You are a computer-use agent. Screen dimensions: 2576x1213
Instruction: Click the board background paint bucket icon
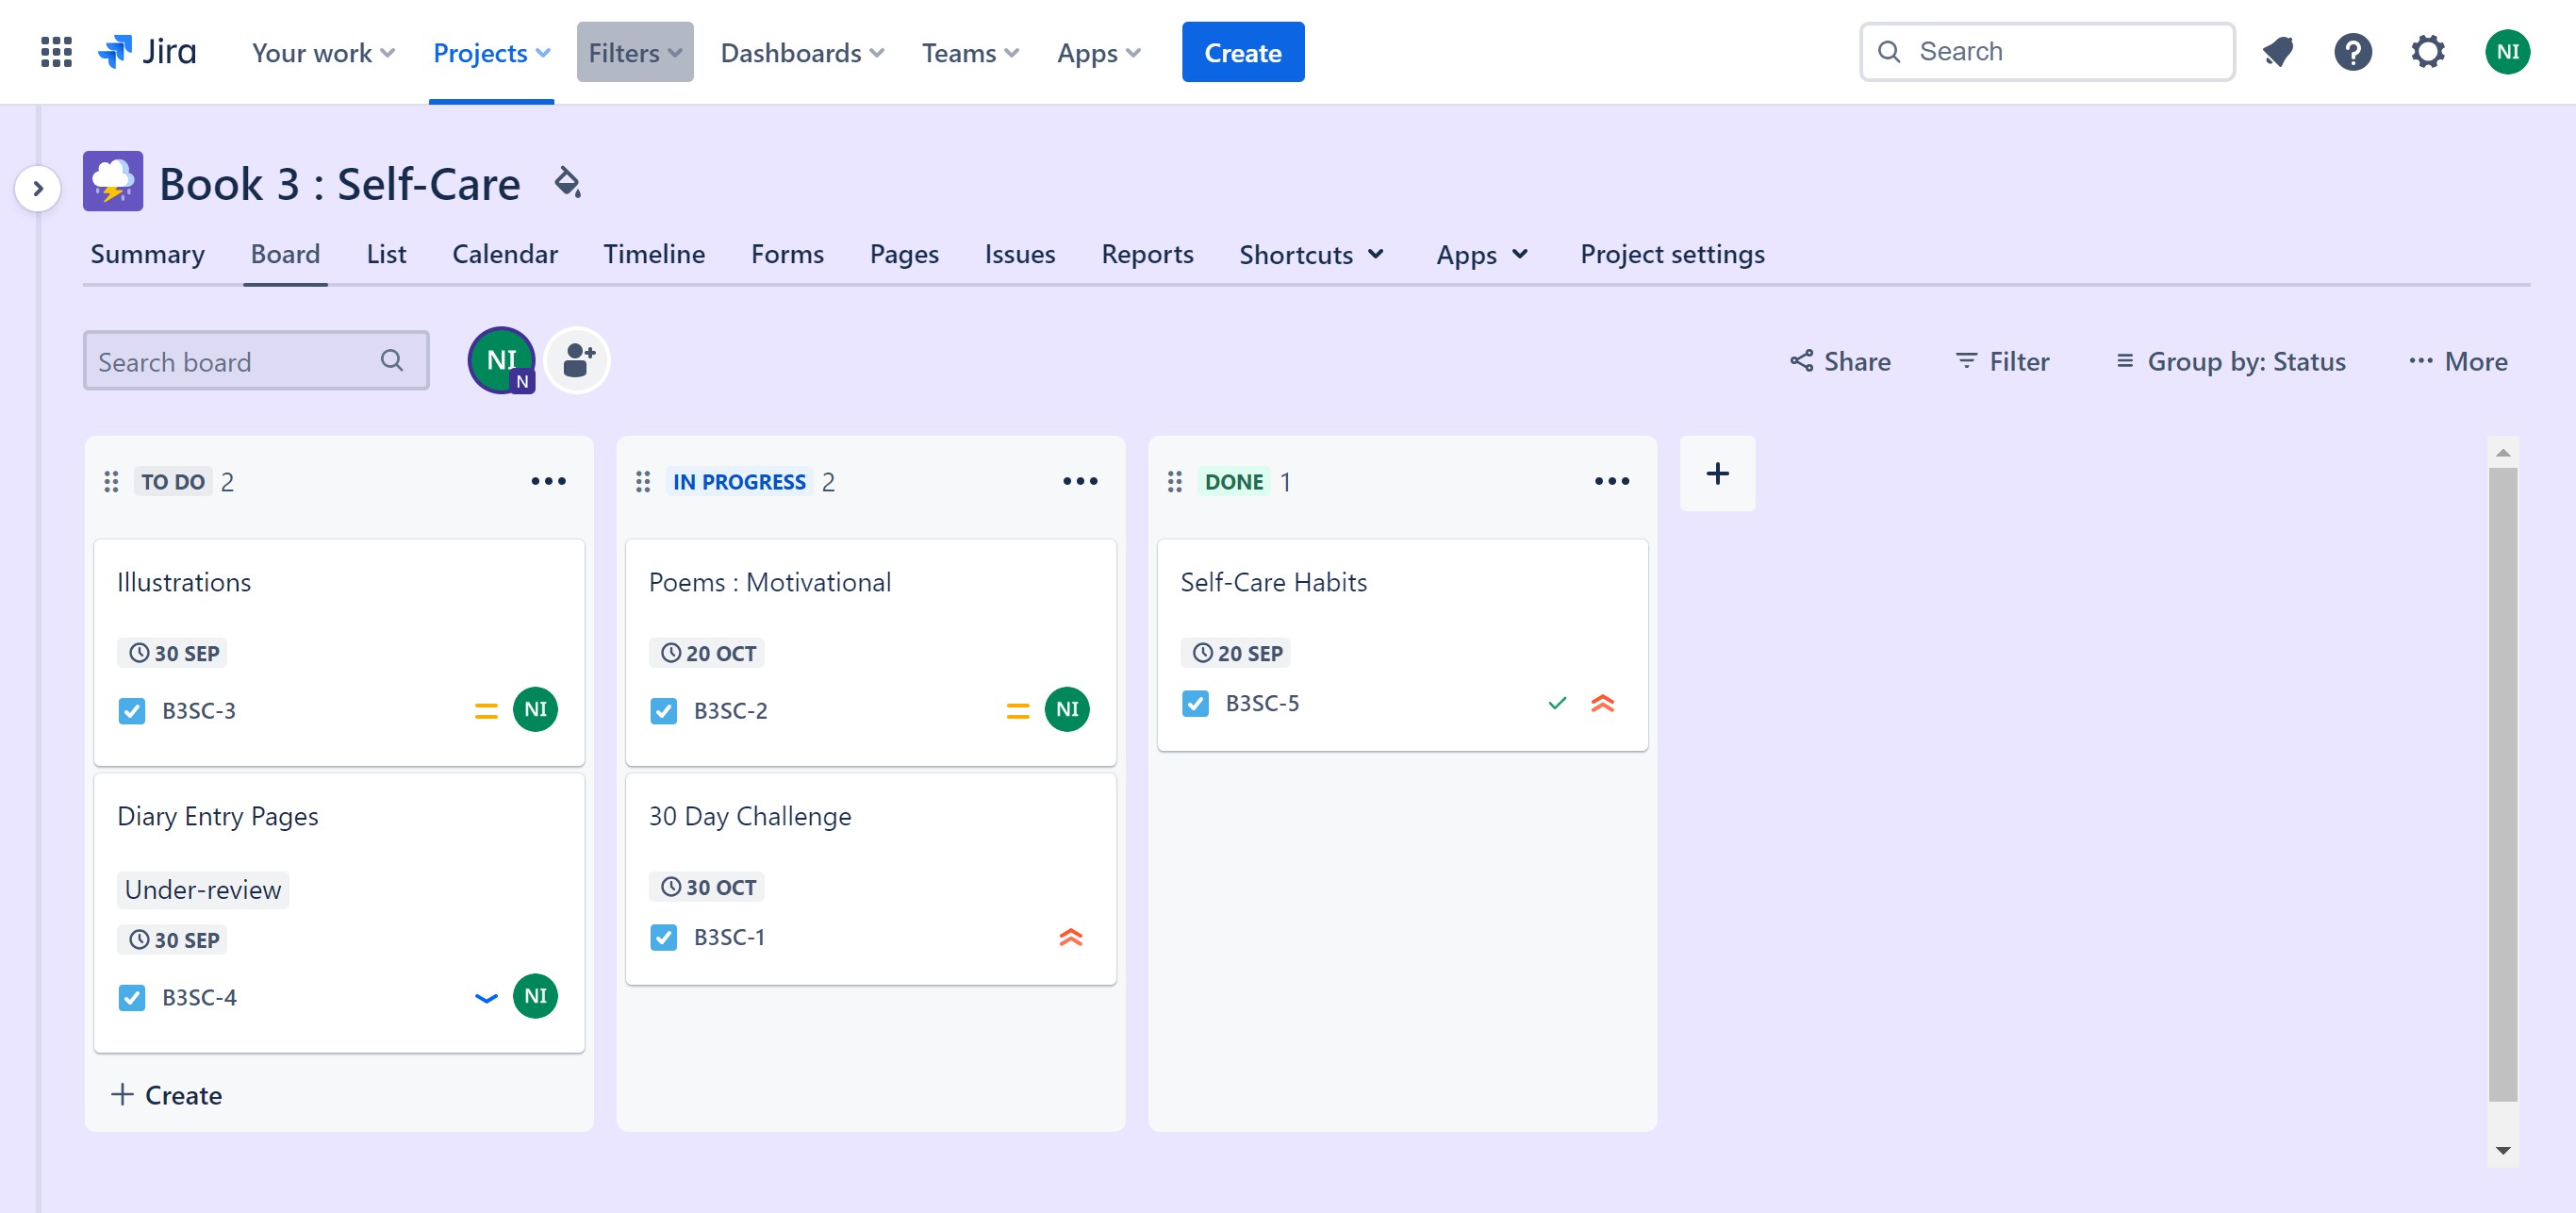click(x=567, y=183)
